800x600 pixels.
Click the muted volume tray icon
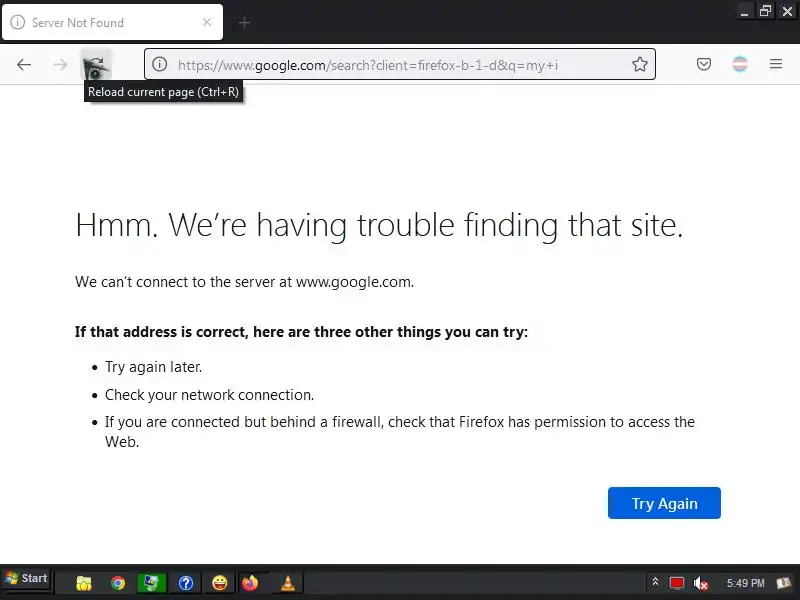coord(701,583)
